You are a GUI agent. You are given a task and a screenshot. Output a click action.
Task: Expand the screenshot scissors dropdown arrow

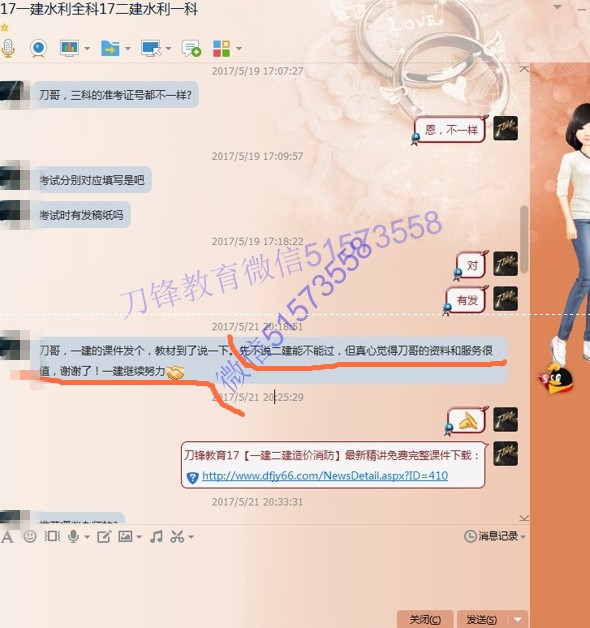[x=191, y=537]
